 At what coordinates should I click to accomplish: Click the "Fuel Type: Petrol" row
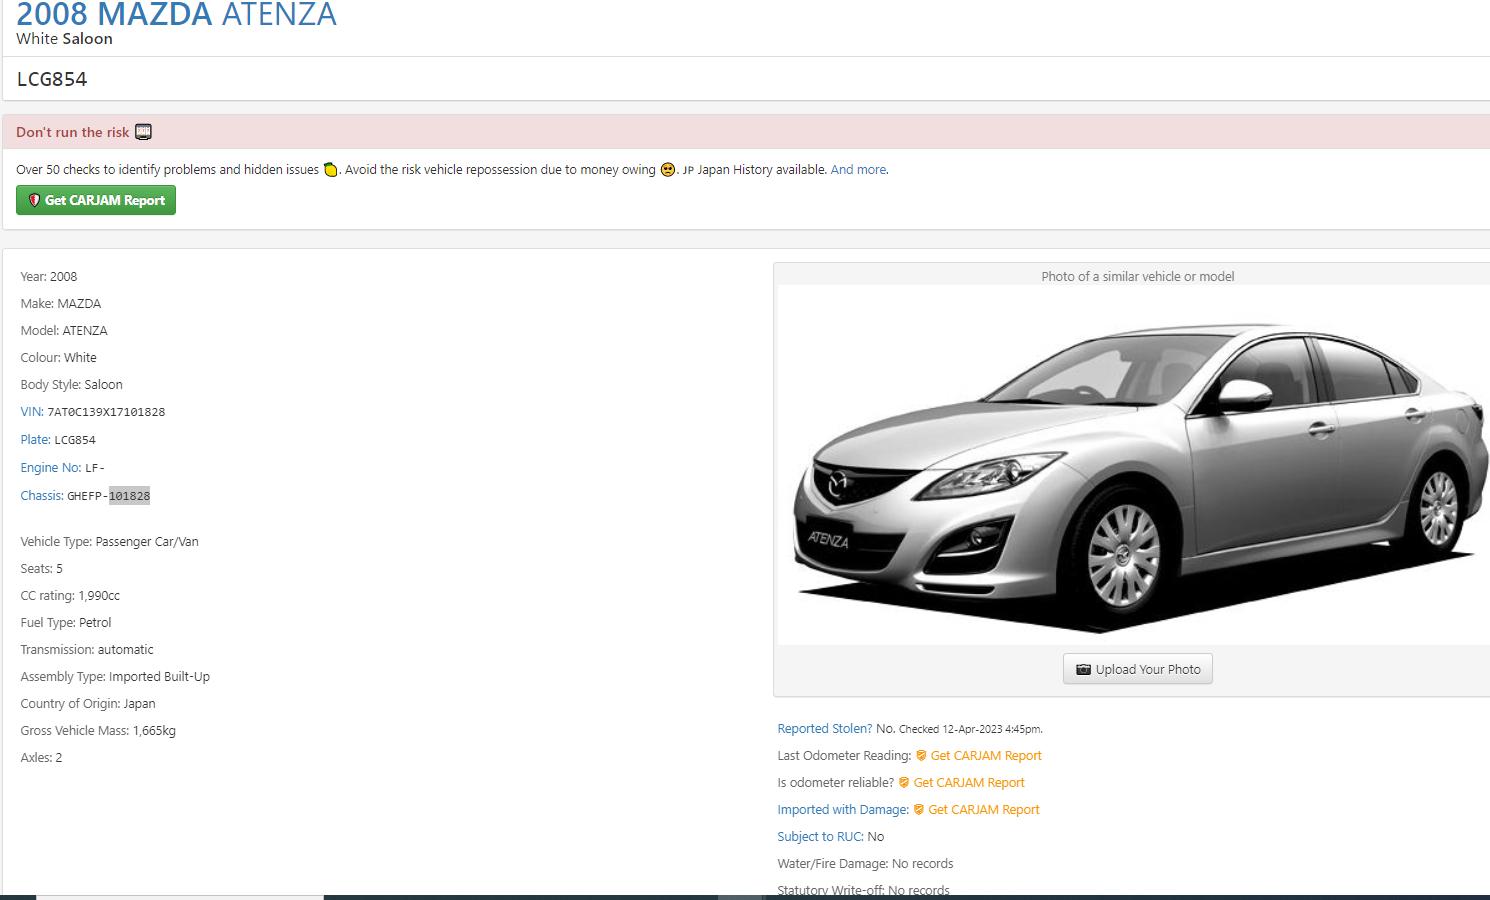(66, 622)
